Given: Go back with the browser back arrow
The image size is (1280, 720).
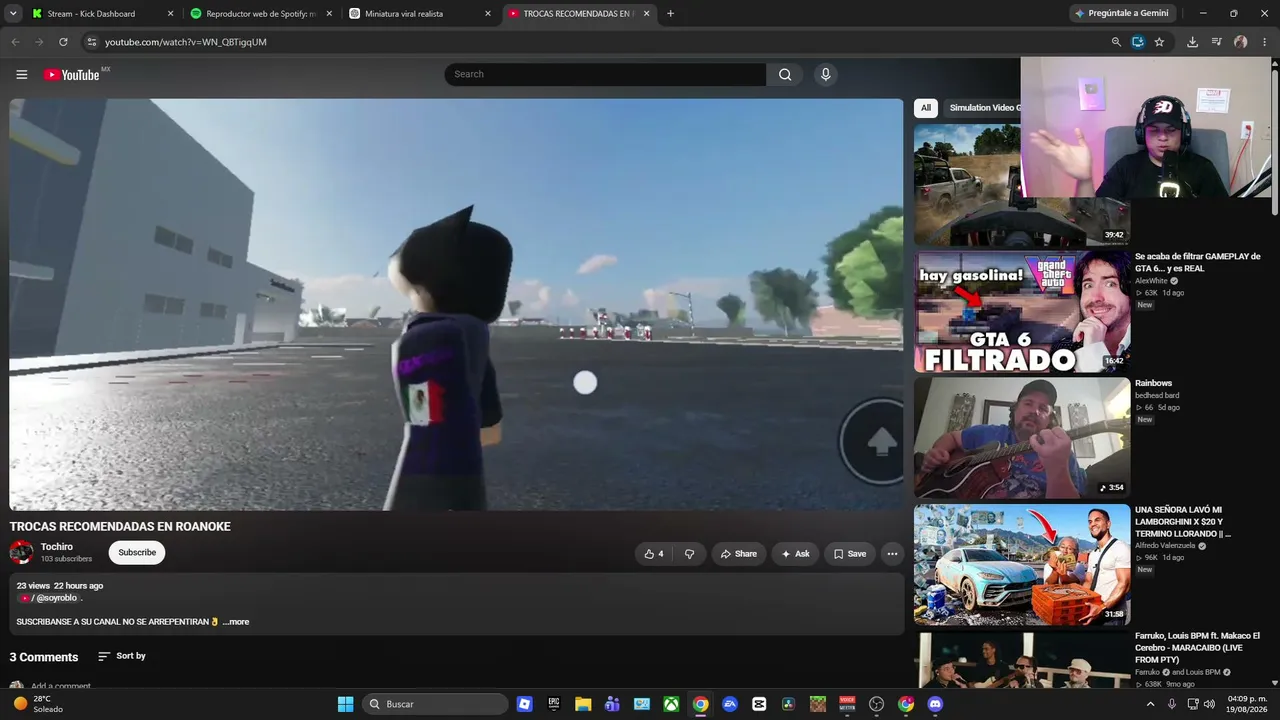Looking at the screenshot, I should point(15,42).
